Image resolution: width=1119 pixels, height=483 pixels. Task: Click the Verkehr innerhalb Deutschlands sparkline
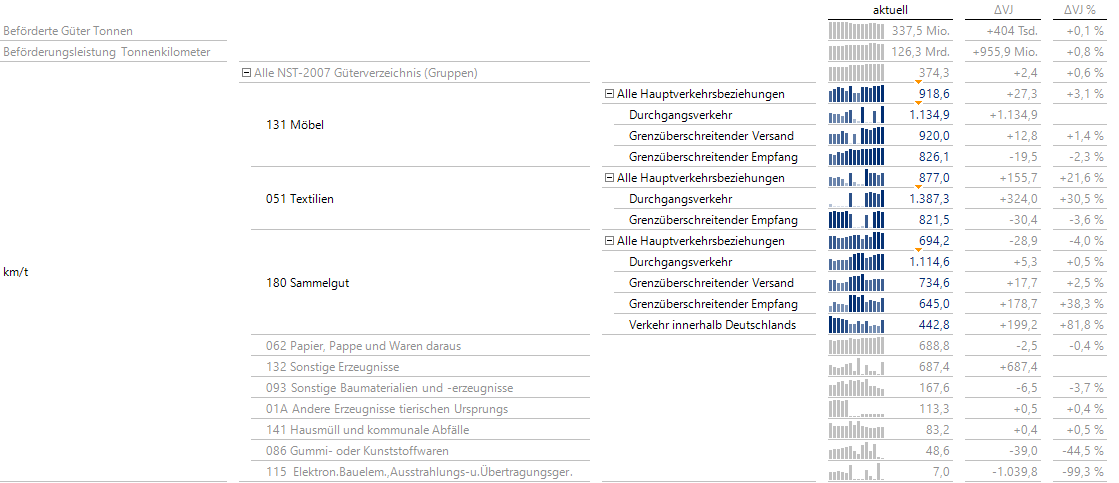tap(857, 325)
